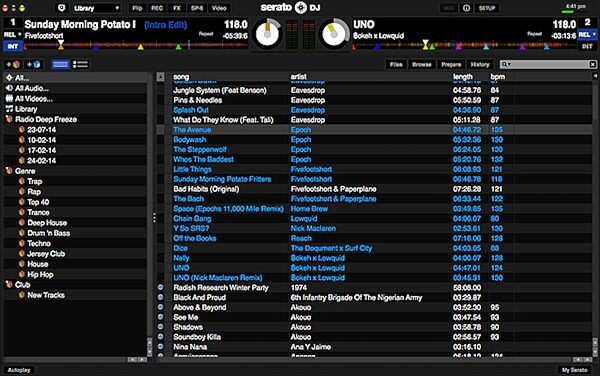Click status icon beside Nina Nana
Image resolution: width=600 pixels, height=376 pixels.
click(160, 346)
